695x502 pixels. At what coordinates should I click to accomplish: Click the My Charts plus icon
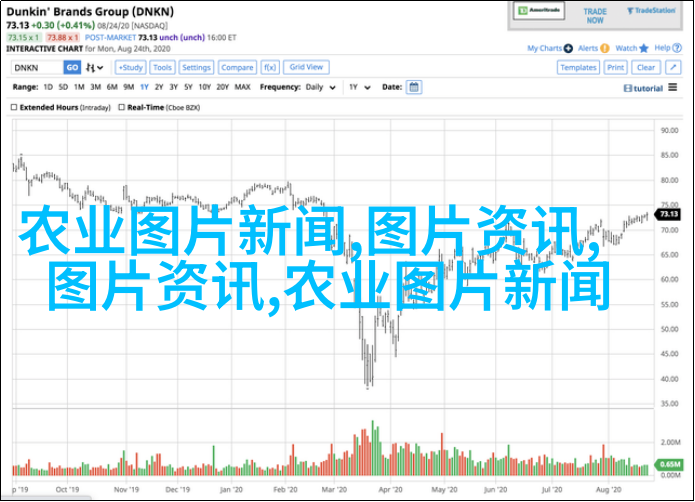(568, 48)
